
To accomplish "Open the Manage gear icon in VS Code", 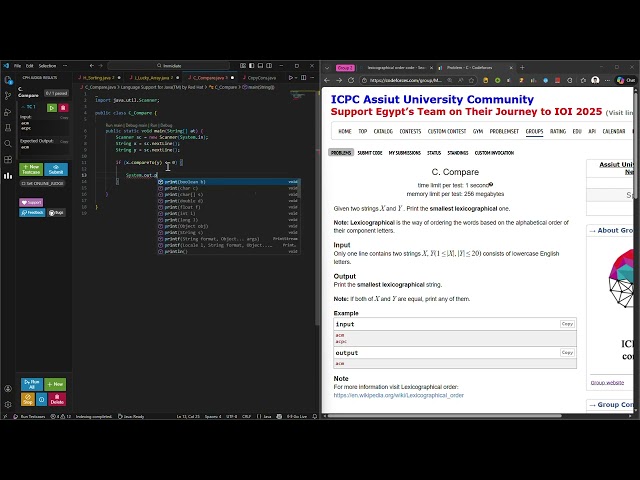I will [8, 404].
